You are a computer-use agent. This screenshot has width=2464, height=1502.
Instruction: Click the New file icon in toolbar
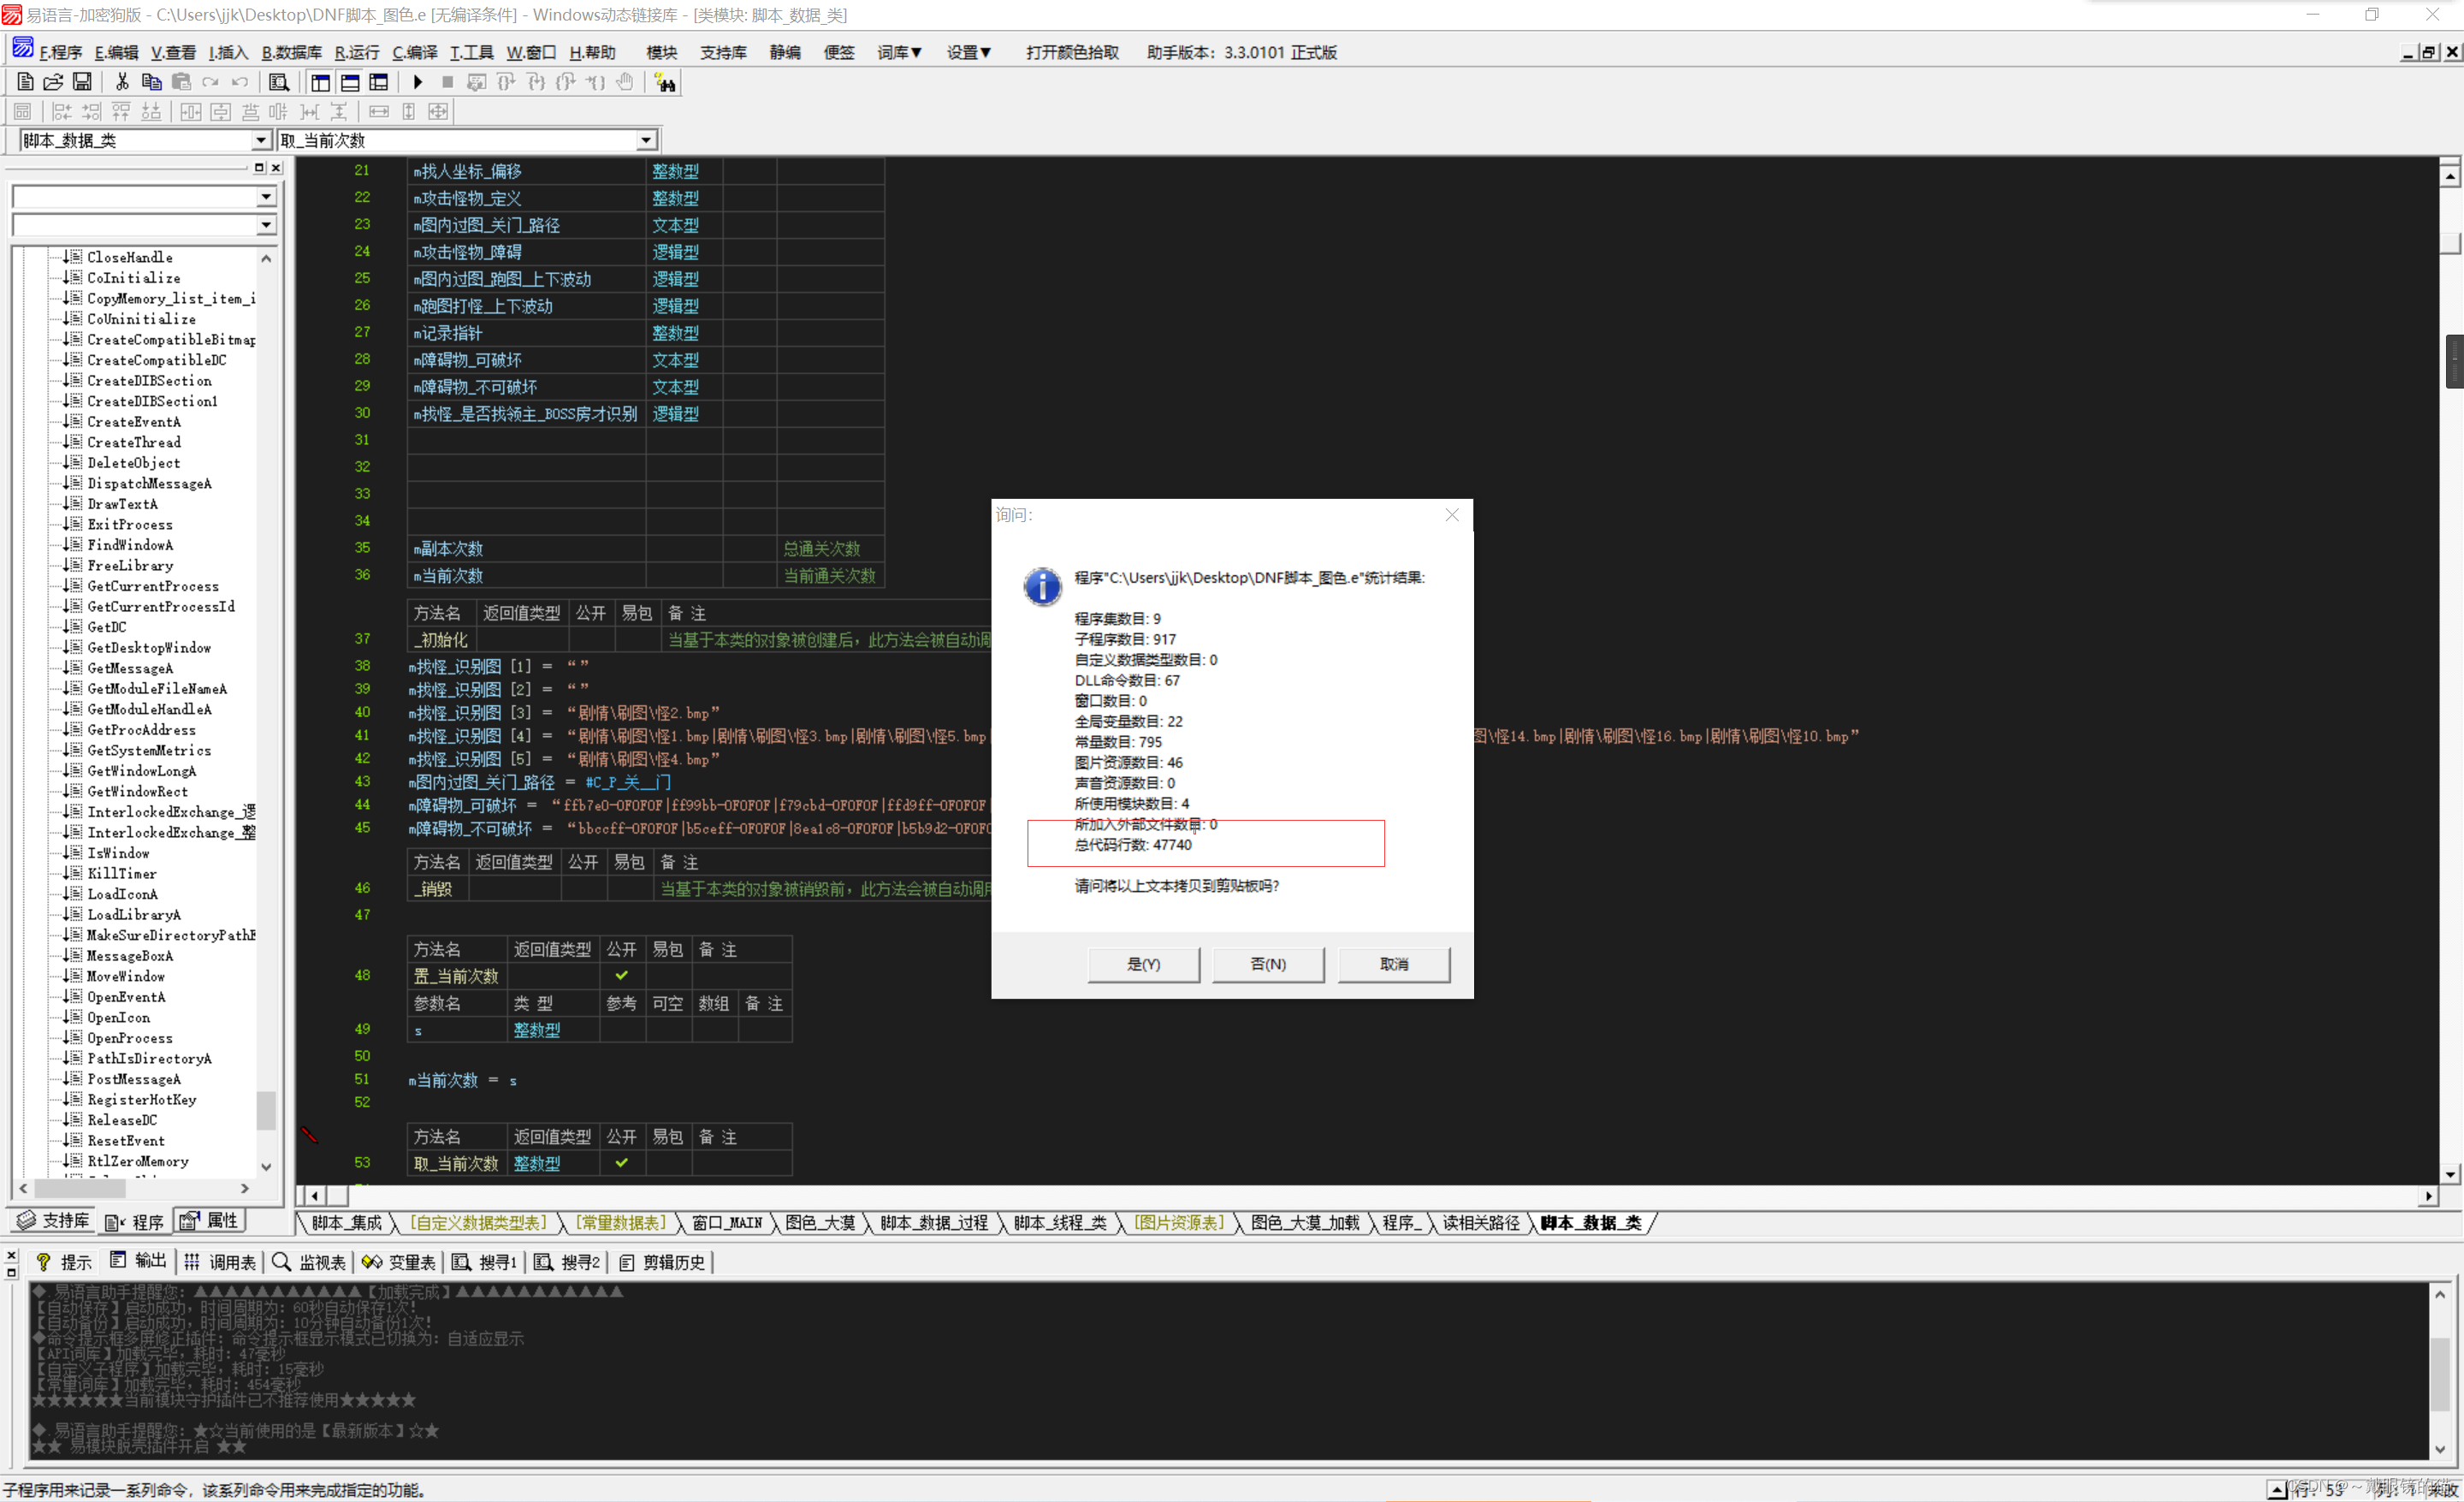(25, 82)
